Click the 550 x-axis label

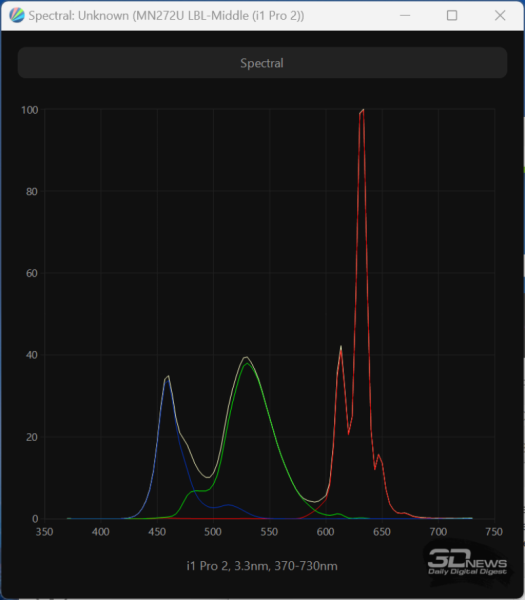point(269,532)
